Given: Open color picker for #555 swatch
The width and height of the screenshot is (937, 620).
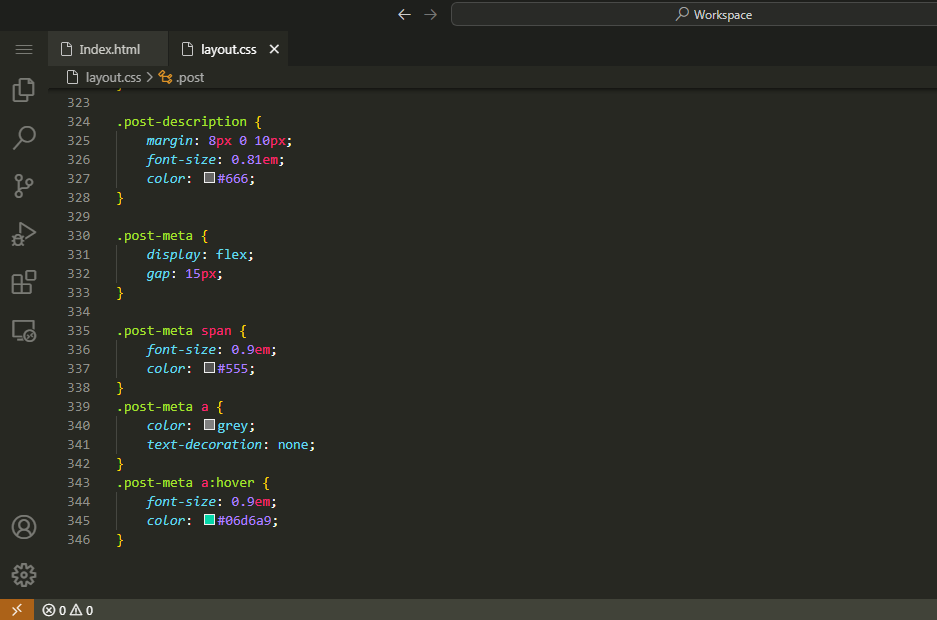Looking at the screenshot, I should (x=209, y=367).
